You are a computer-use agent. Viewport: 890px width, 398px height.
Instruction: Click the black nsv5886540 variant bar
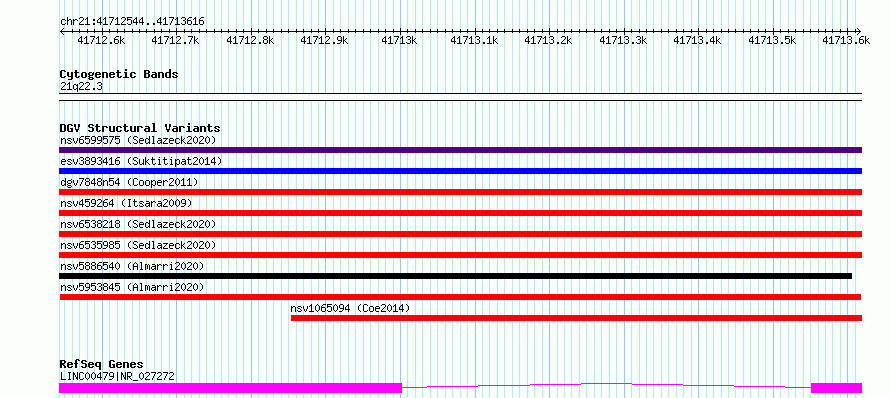(455, 276)
